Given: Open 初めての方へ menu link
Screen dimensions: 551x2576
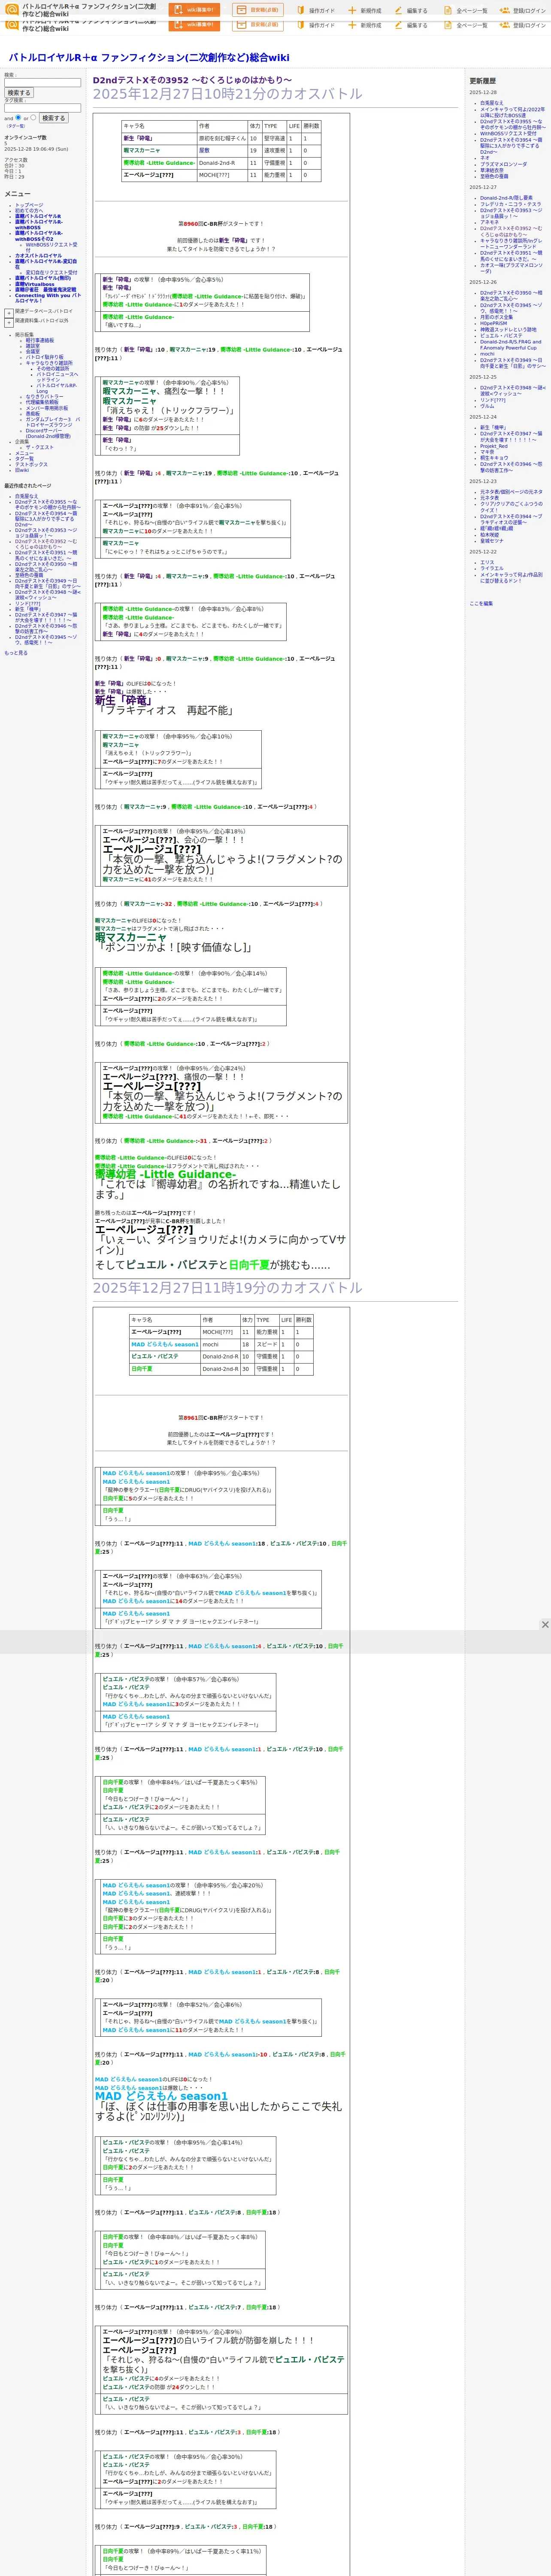Looking at the screenshot, I should tap(29, 211).
